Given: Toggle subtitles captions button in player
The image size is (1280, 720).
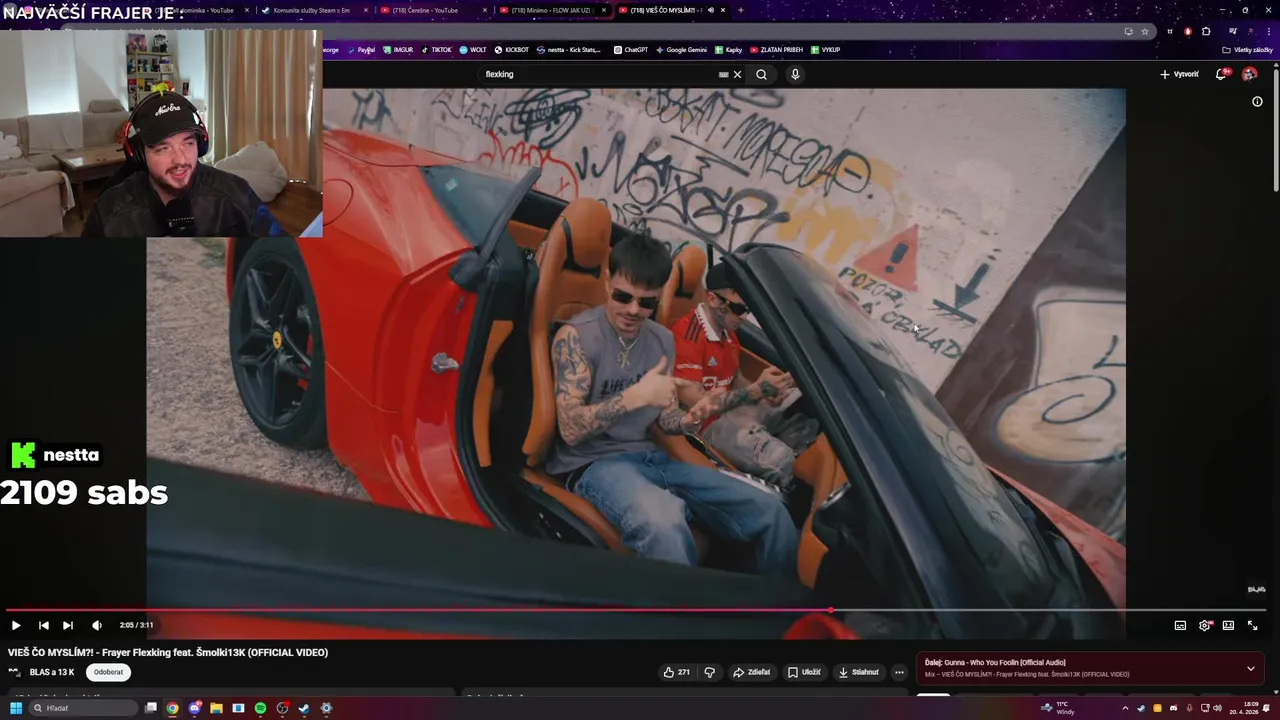Looking at the screenshot, I should 1180,625.
